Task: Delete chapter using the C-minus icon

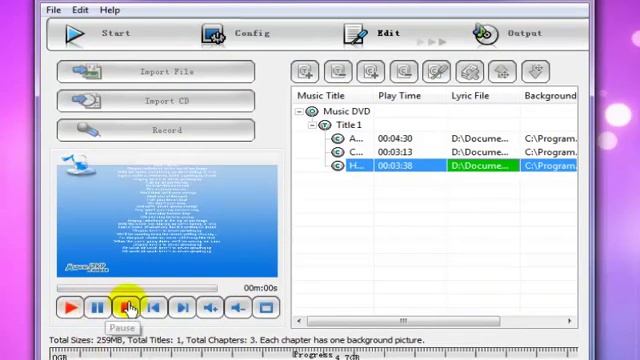Action: [x=404, y=72]
